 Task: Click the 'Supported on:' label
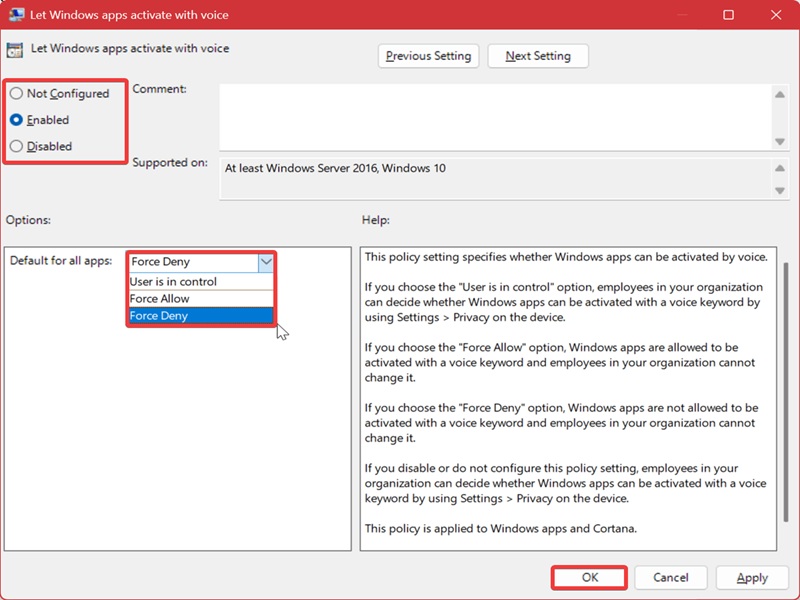point(170,163)
